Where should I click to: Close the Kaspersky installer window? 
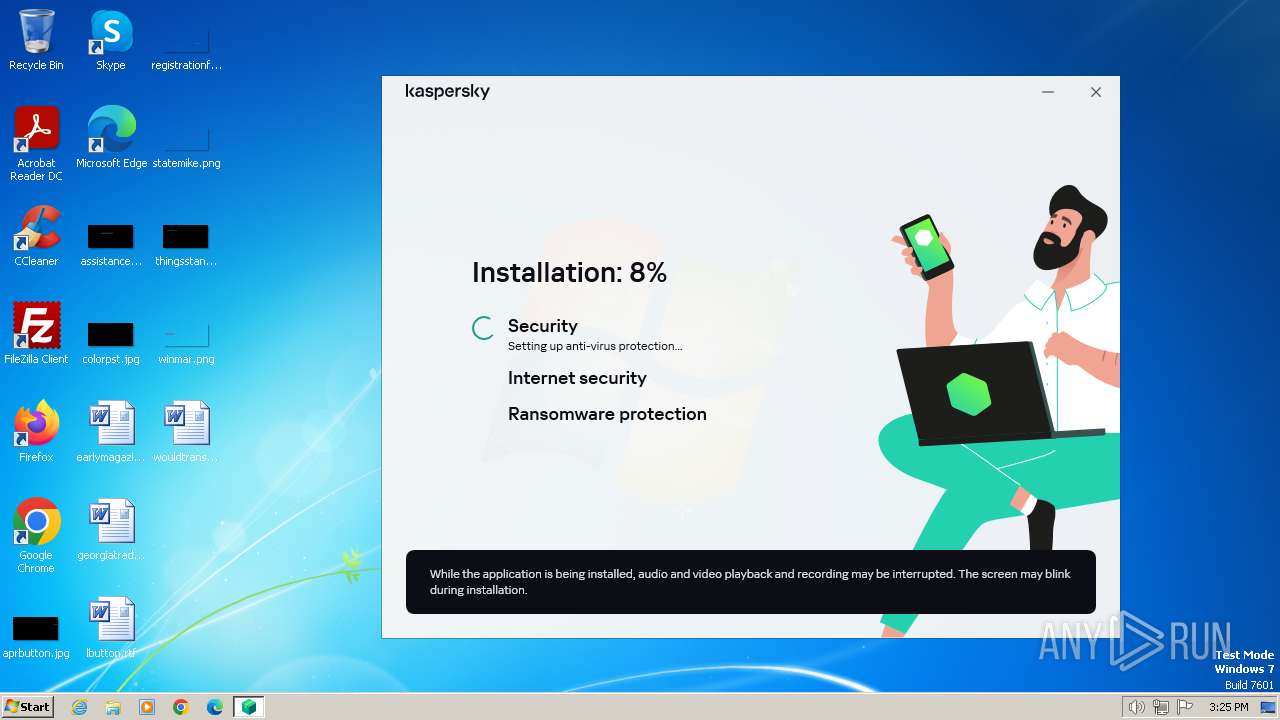click(1096, 92)
